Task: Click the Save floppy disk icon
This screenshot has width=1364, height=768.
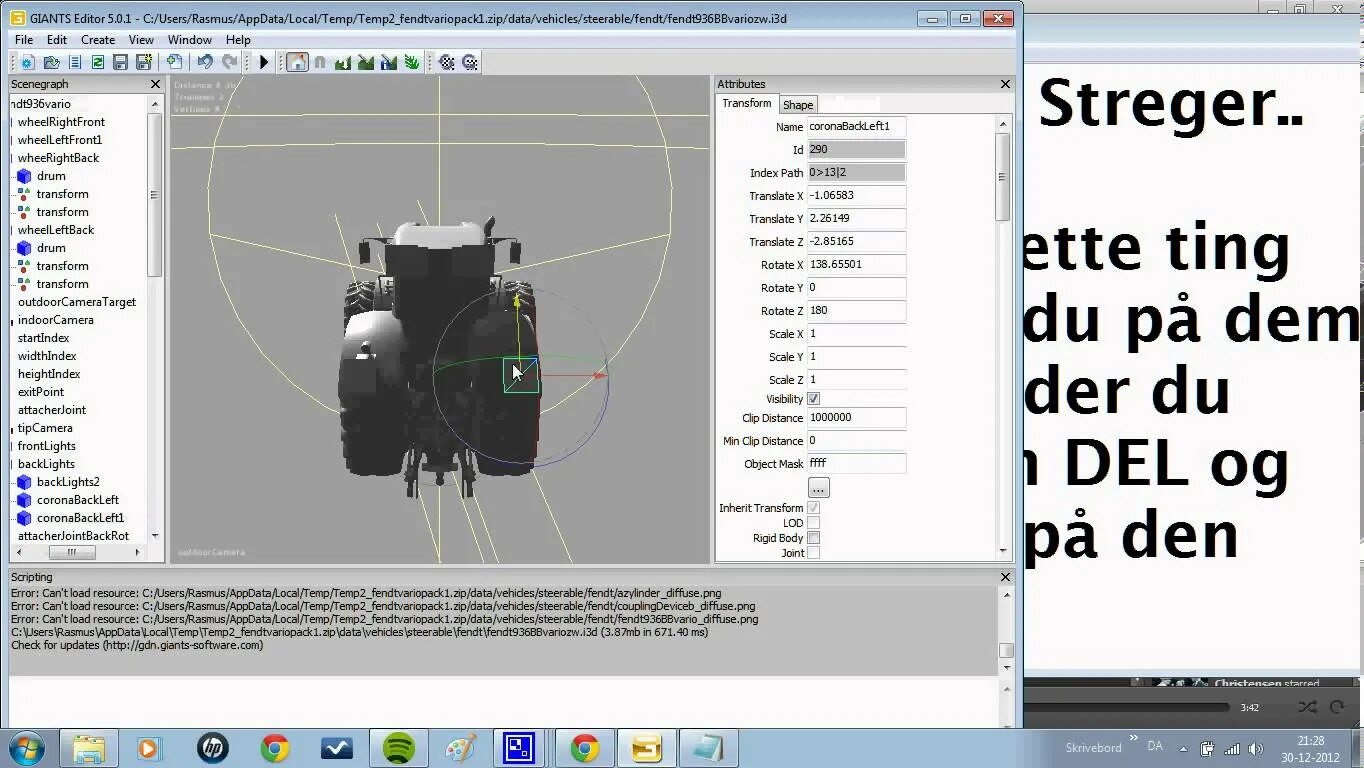Action: point(120,62)
